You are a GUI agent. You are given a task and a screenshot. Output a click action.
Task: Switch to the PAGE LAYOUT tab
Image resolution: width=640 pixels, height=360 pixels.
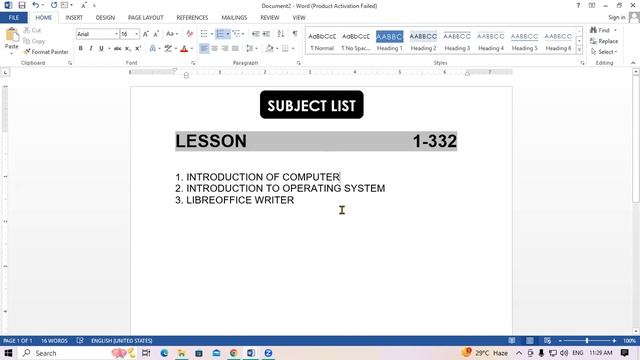pyautogui.click(x=146, y=18)
